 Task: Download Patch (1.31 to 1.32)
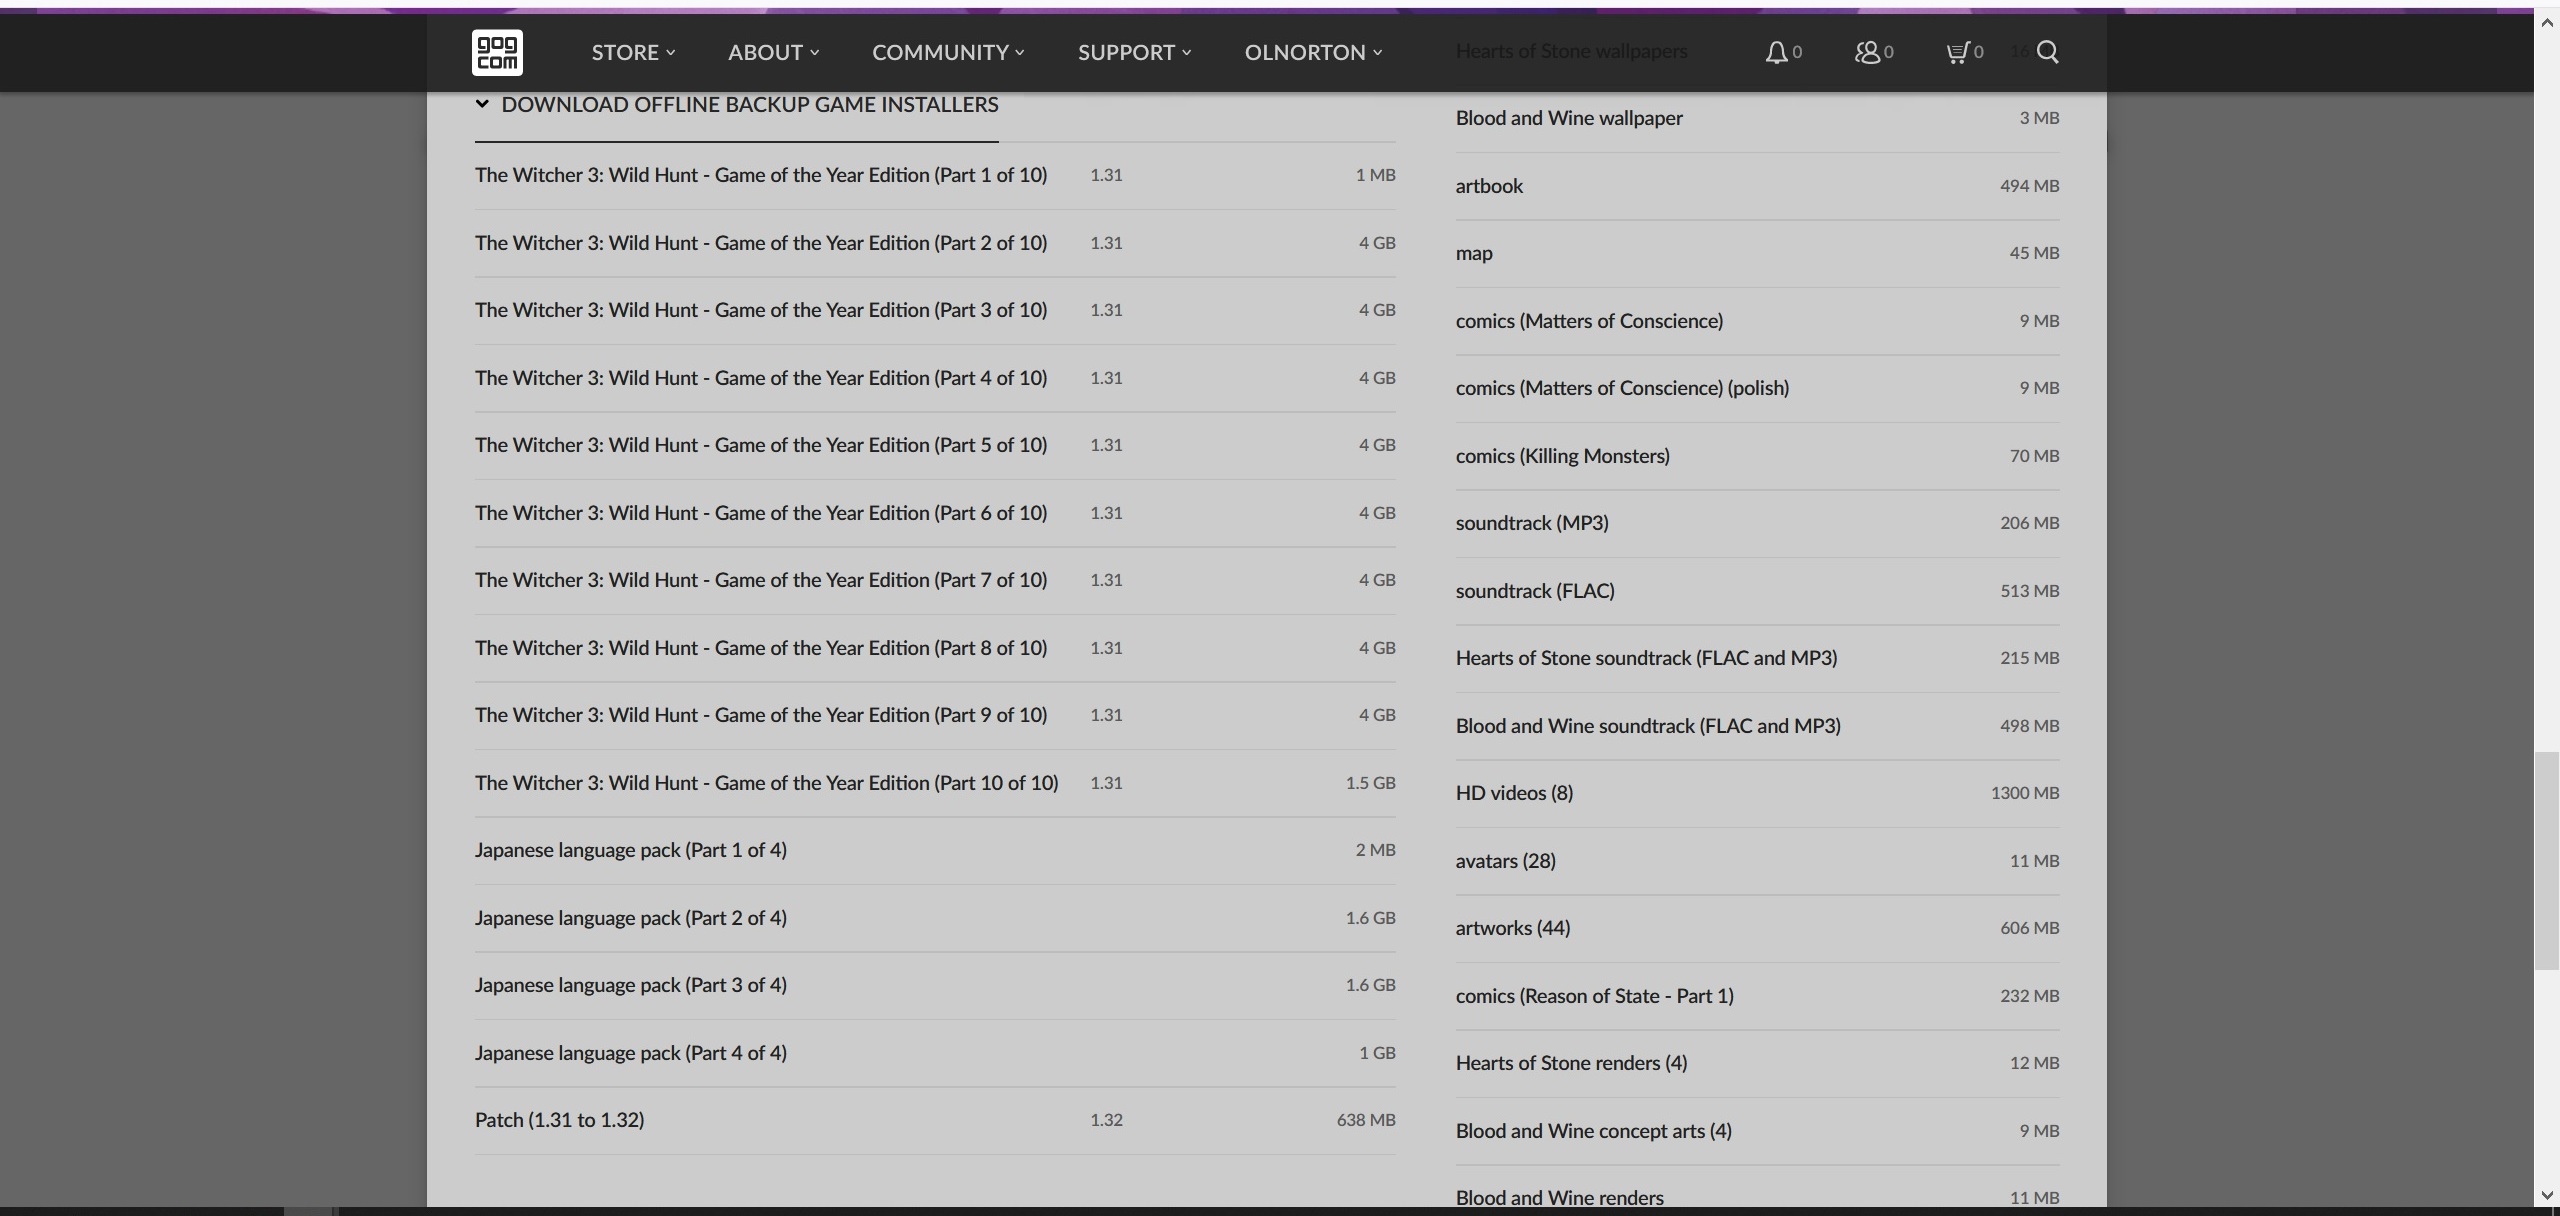click(935, 1120)
